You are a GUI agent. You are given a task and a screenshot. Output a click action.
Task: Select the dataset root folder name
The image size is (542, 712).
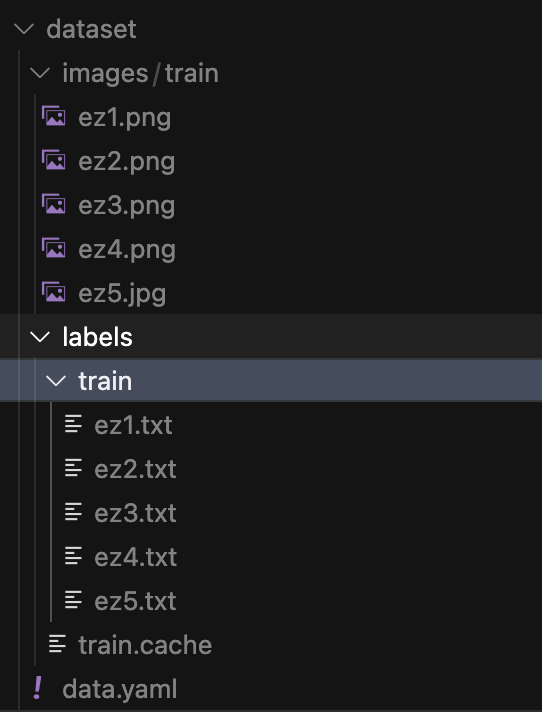coord(91,29)
